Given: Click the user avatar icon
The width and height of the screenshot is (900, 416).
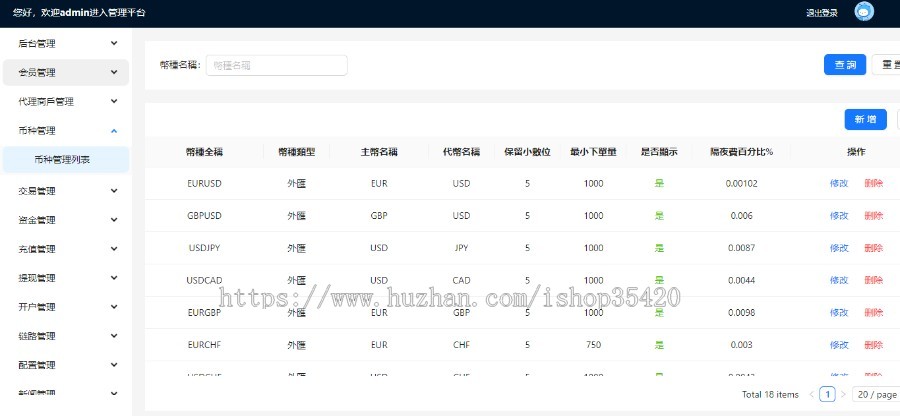Looking at the screenshot, I should click(864, 11).
